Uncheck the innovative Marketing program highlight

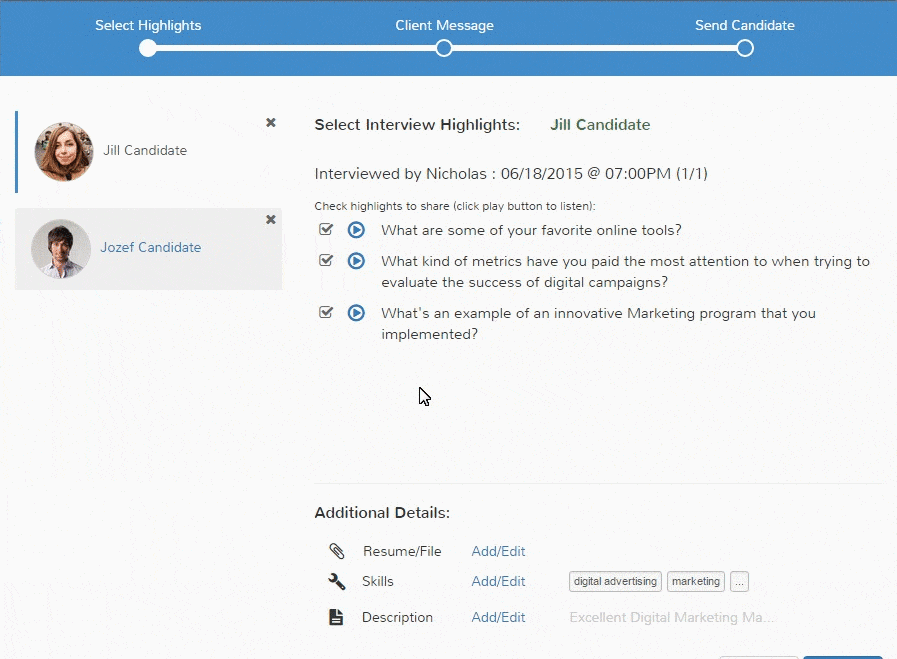point(326,312)
